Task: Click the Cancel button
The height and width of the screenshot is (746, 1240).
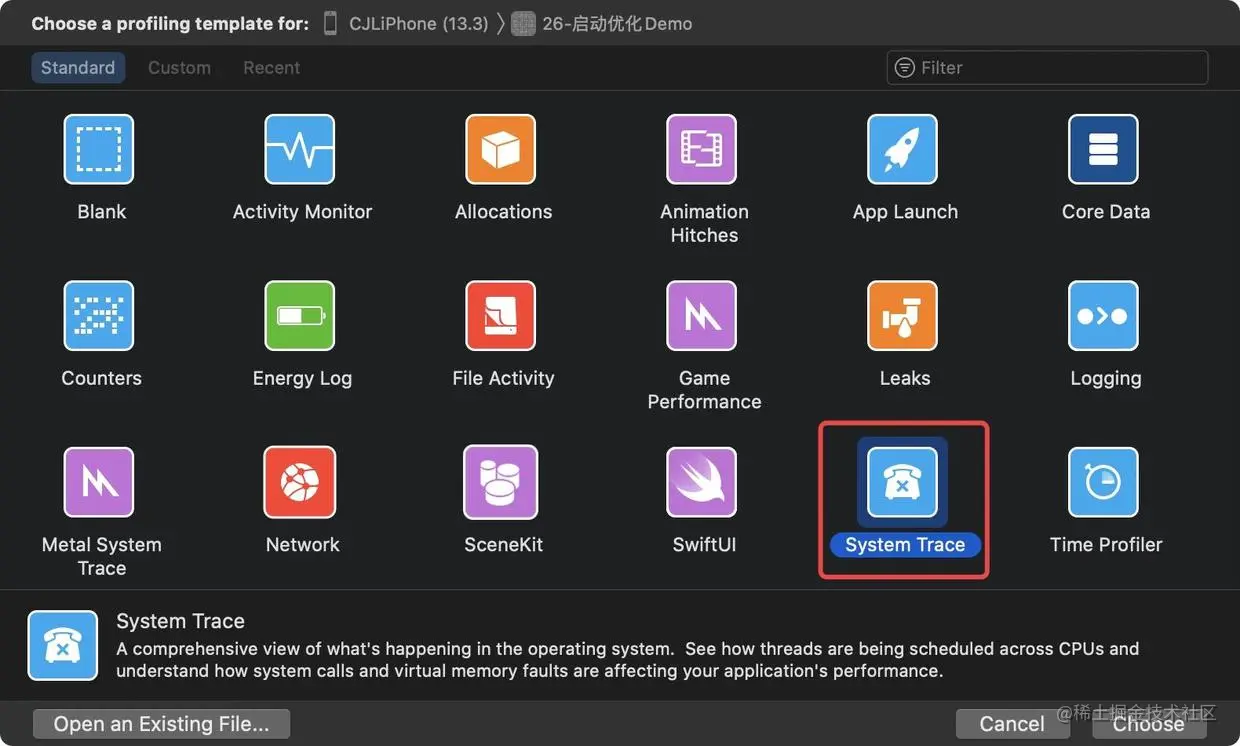Action: 1012,724
